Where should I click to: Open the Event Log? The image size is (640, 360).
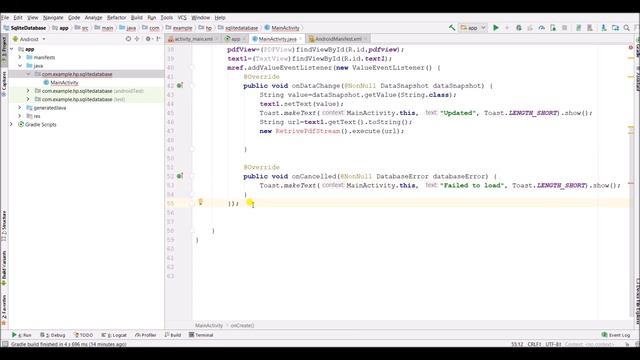point(616,335)
